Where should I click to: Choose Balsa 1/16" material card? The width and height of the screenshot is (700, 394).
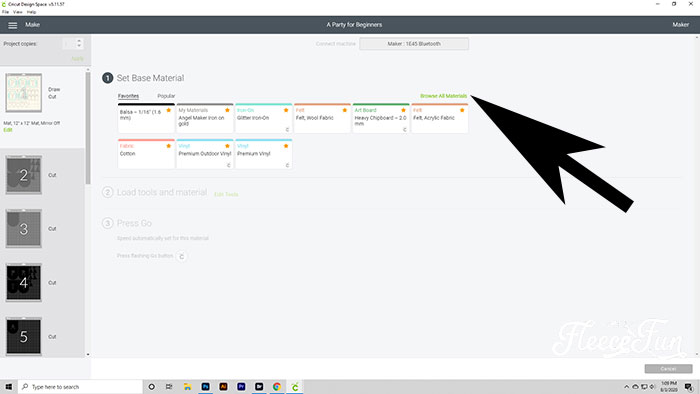tap(146, 118)
